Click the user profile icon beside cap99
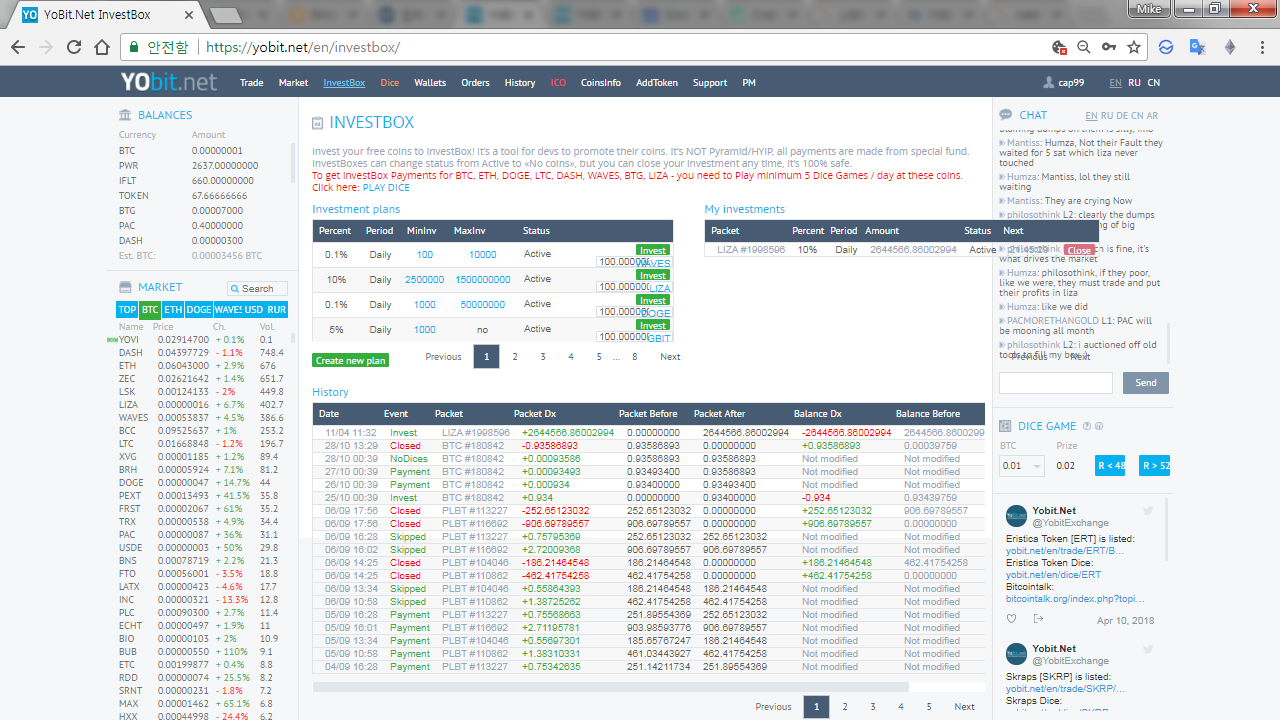The image size is (1280, 720). click(1049, 83)
